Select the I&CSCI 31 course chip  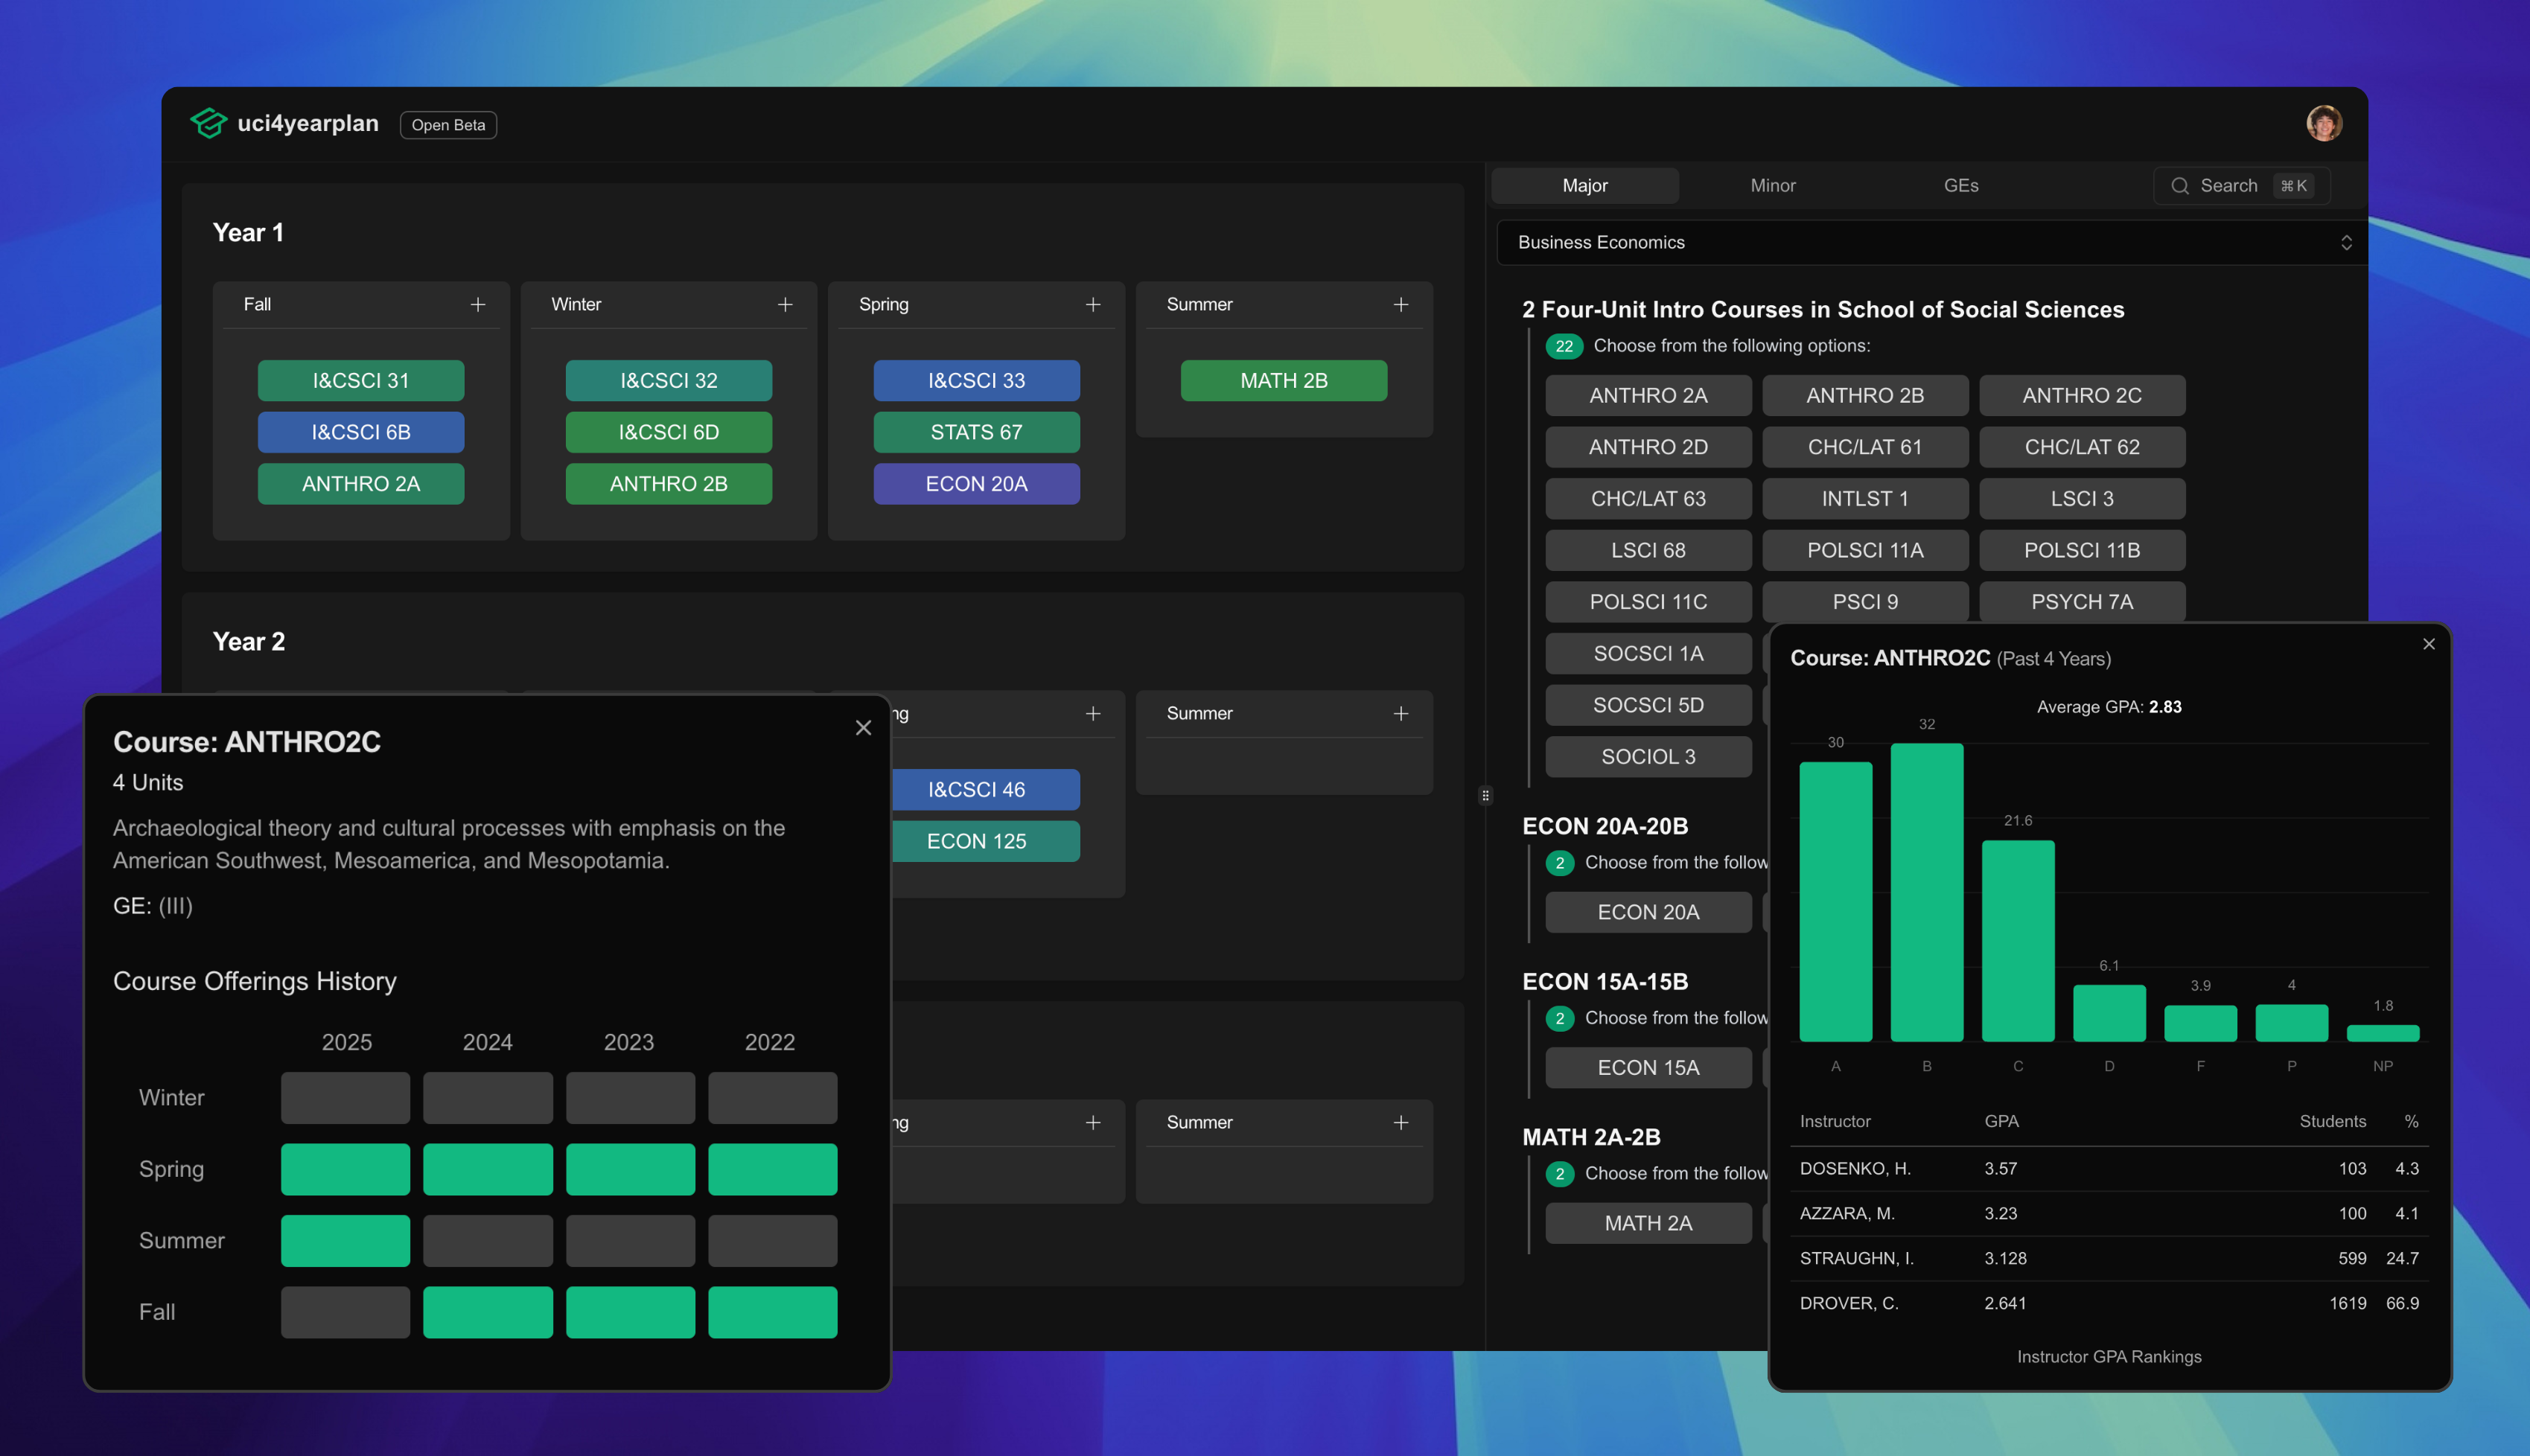point(360,380)
